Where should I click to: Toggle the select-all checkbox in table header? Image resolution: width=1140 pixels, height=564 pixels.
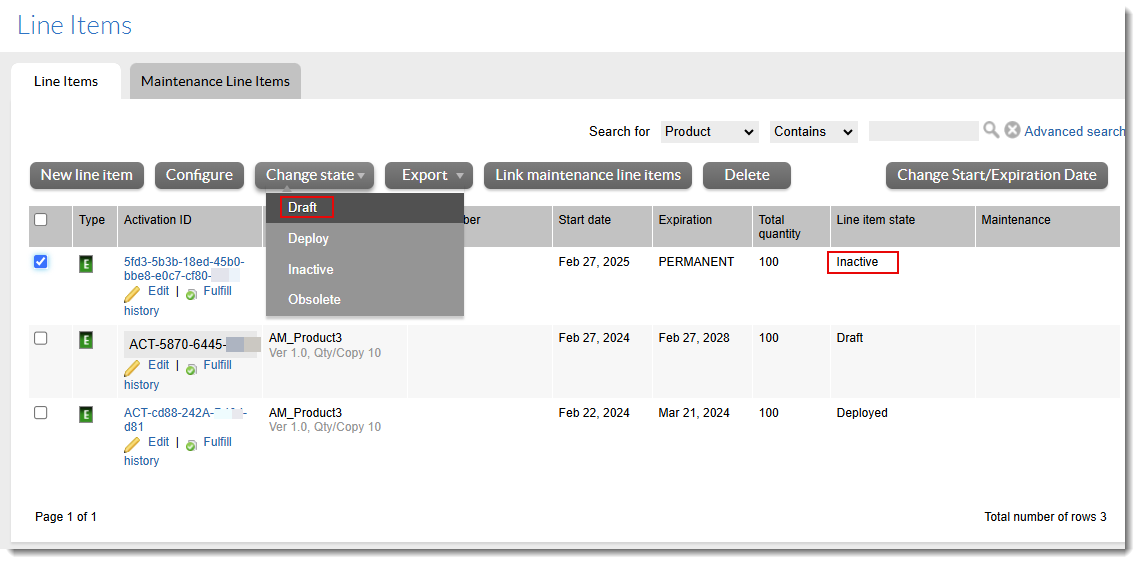[x=41, y=220]
